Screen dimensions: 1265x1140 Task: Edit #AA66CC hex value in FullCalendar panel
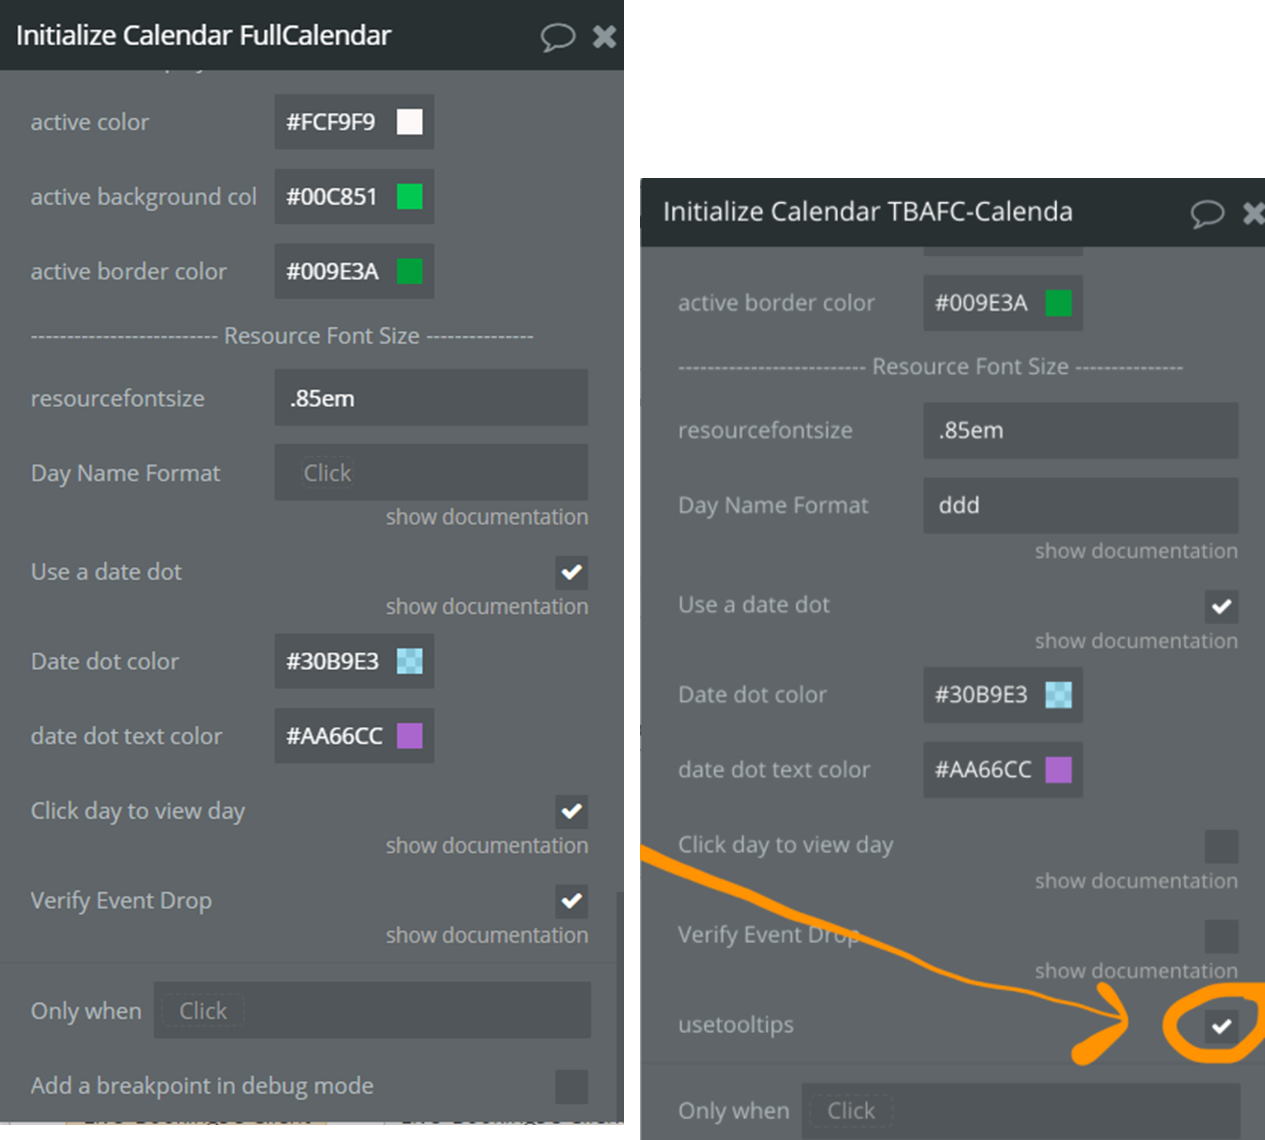[x=335, y=736]
